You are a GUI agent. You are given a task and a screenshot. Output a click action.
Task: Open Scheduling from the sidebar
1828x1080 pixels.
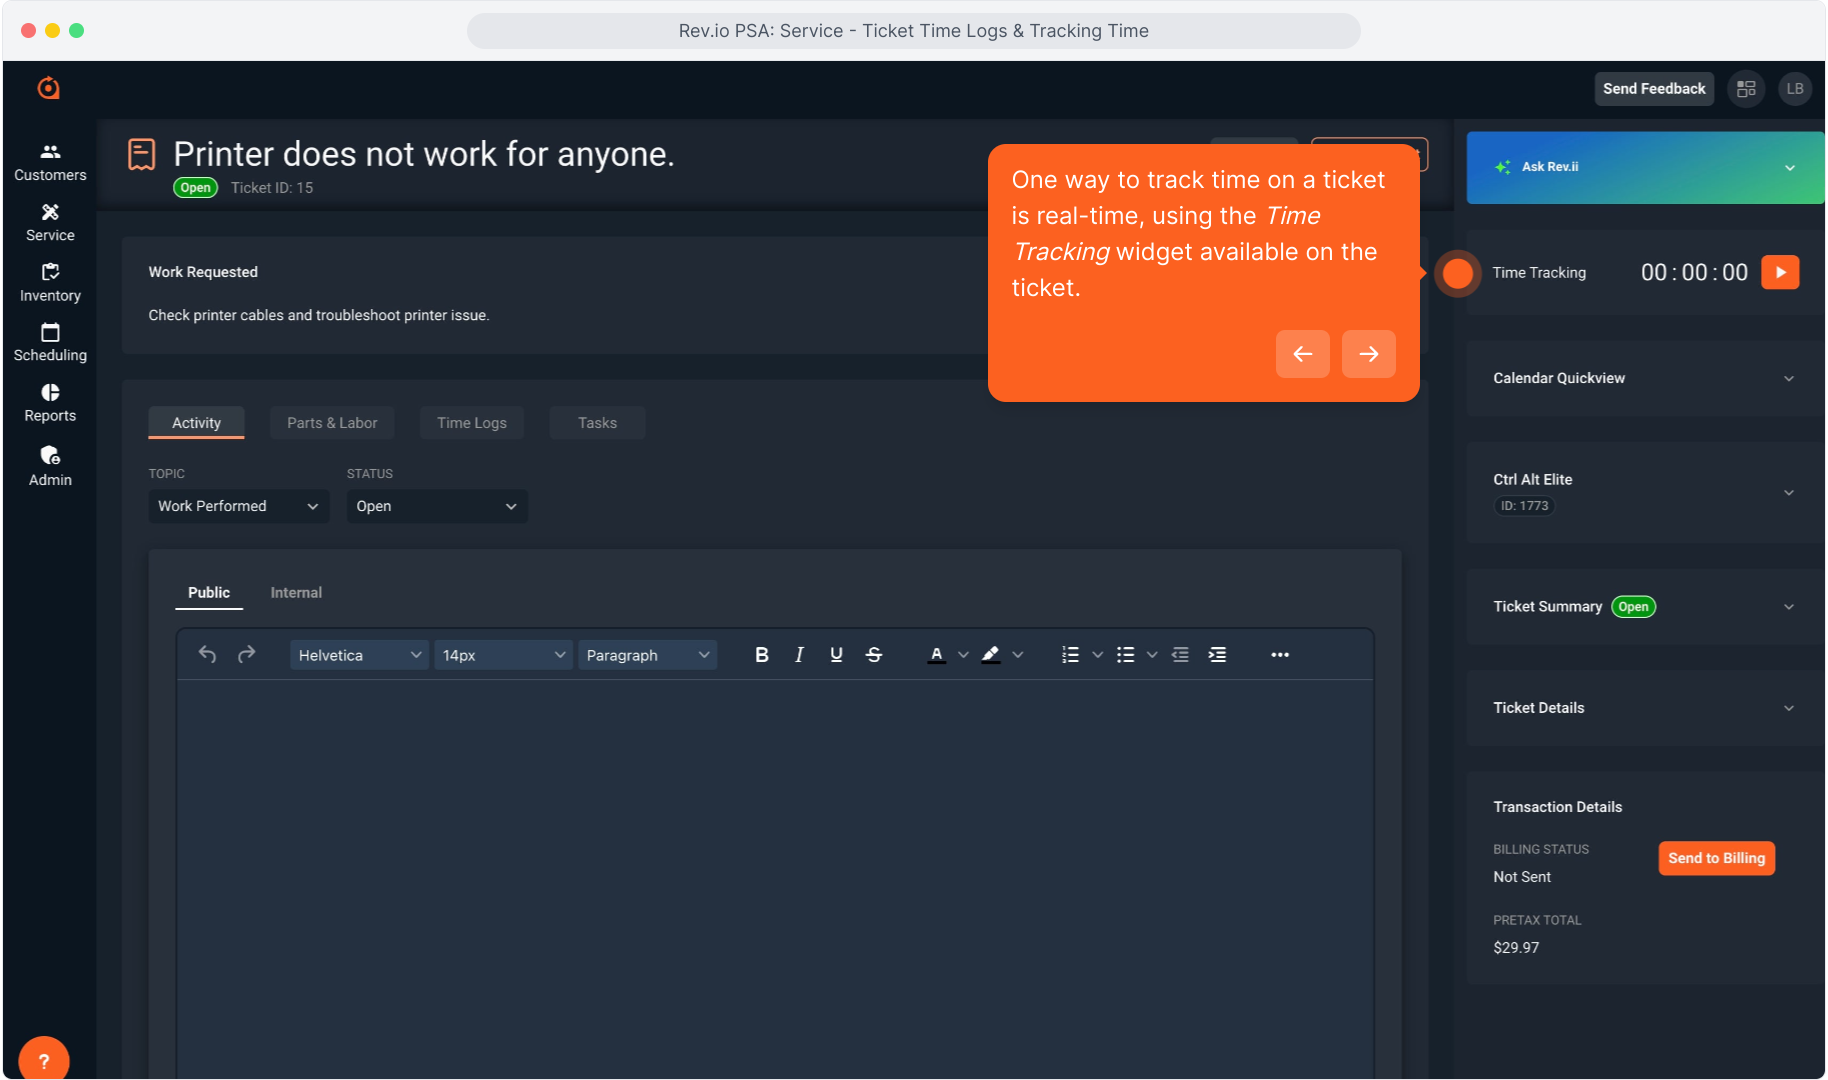click(50, 342)
